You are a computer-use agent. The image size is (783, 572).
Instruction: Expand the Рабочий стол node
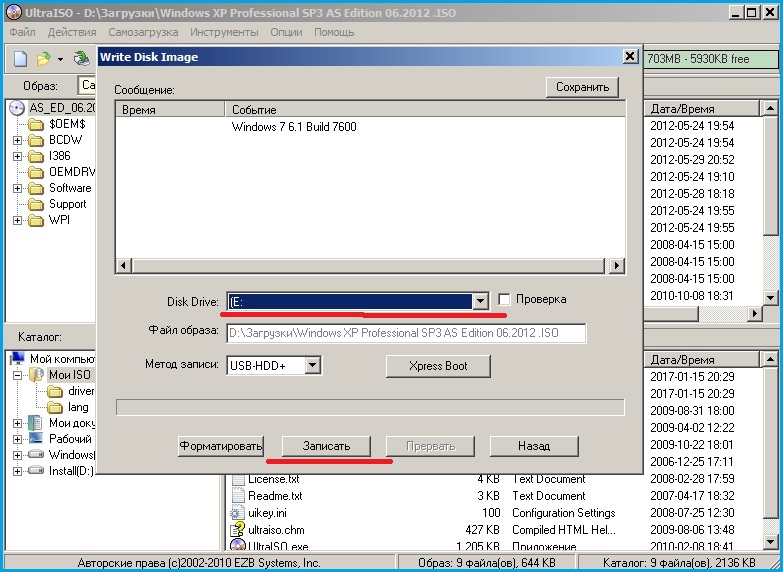point(17,439)
